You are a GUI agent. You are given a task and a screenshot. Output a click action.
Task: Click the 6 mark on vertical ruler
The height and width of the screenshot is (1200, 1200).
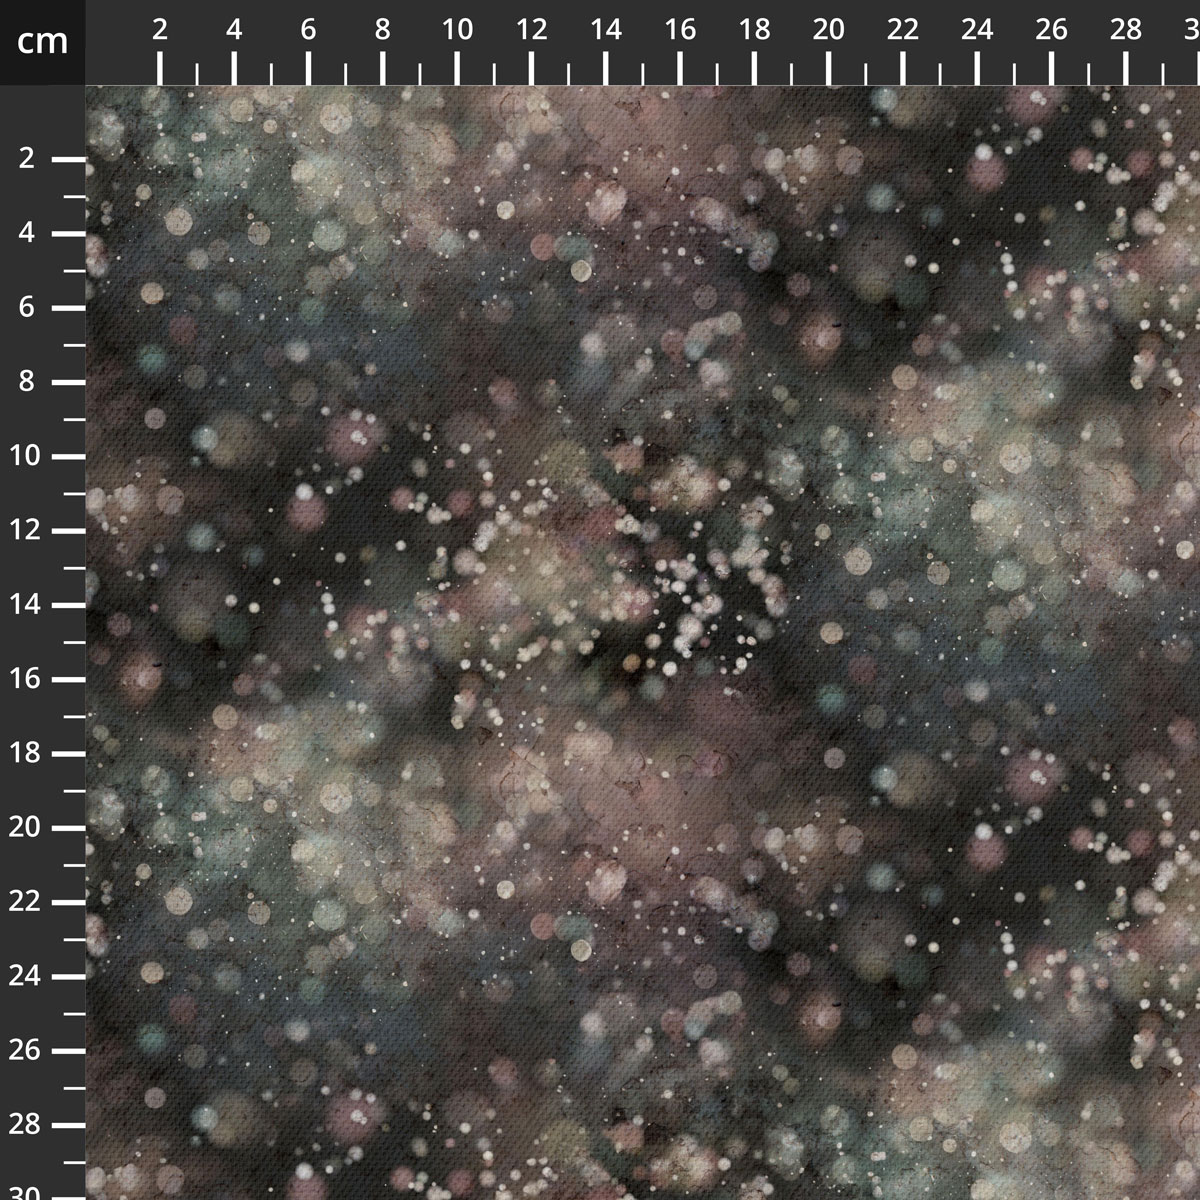pyautogui.click(x=27, y=308)
